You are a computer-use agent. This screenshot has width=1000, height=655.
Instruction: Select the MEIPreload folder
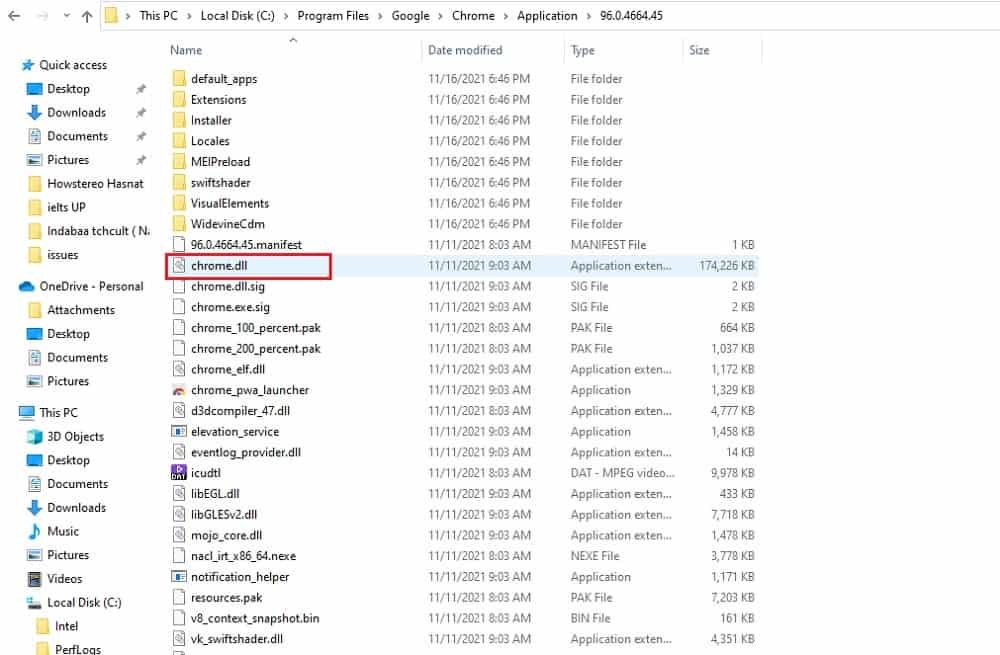pos(220,161)
